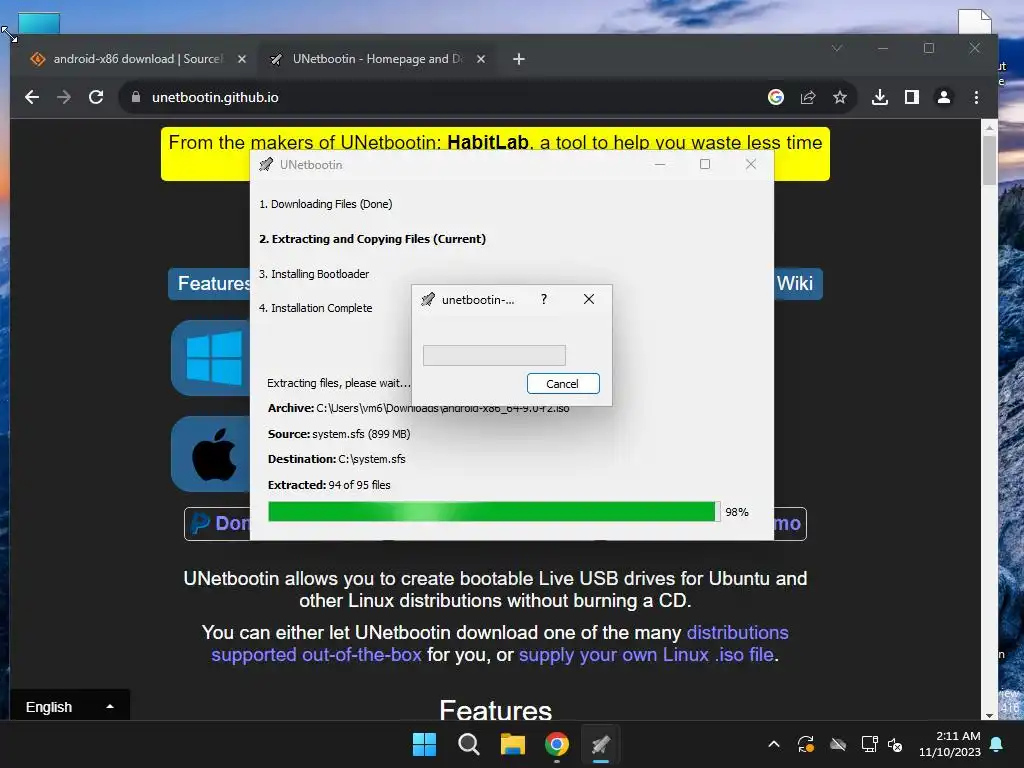Open taskbar Search
The image size is (1024, 768).
click(x=469, y=744)
